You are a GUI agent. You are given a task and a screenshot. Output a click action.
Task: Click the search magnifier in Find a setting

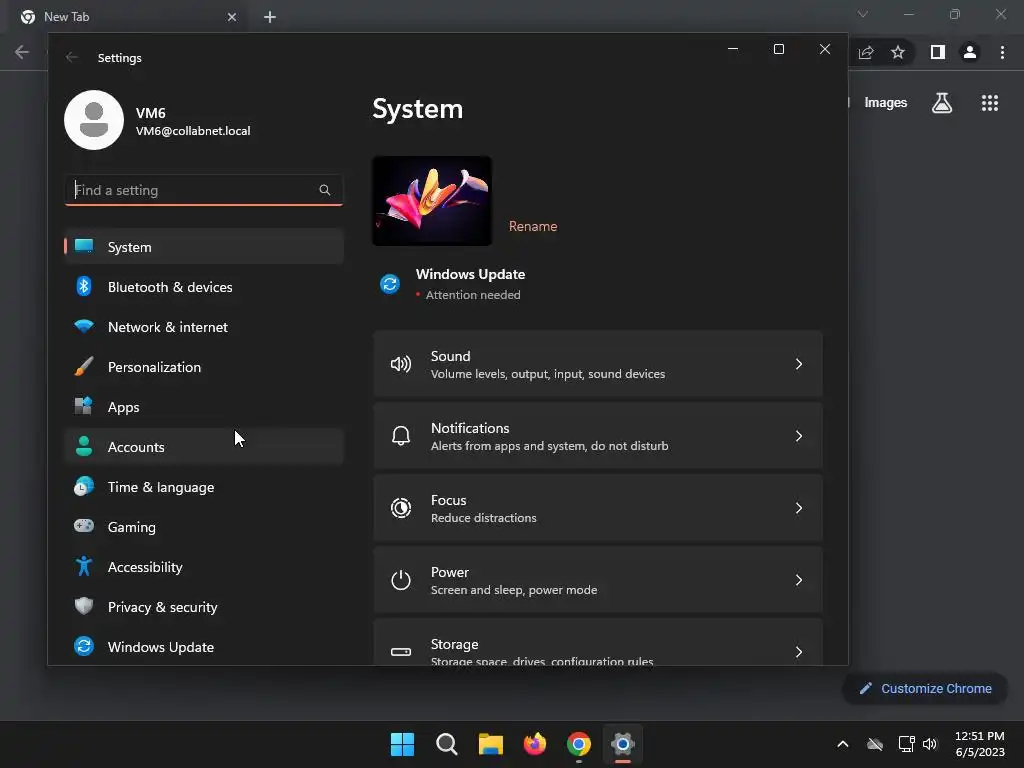325,190
